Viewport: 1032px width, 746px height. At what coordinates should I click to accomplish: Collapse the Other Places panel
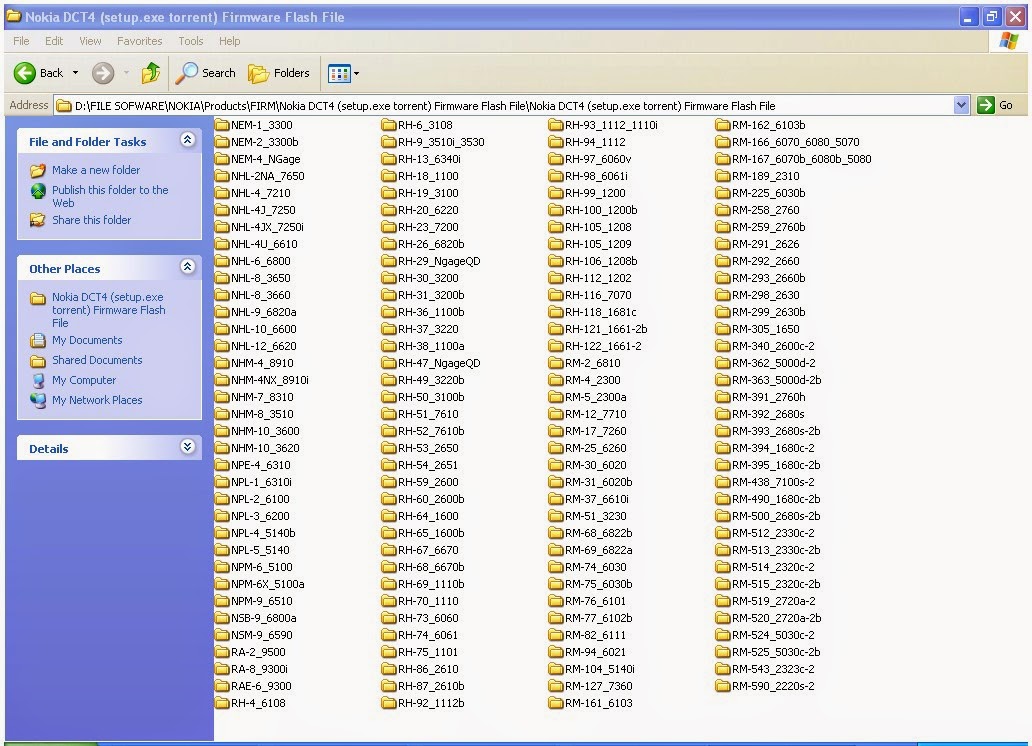click(188, 268)
